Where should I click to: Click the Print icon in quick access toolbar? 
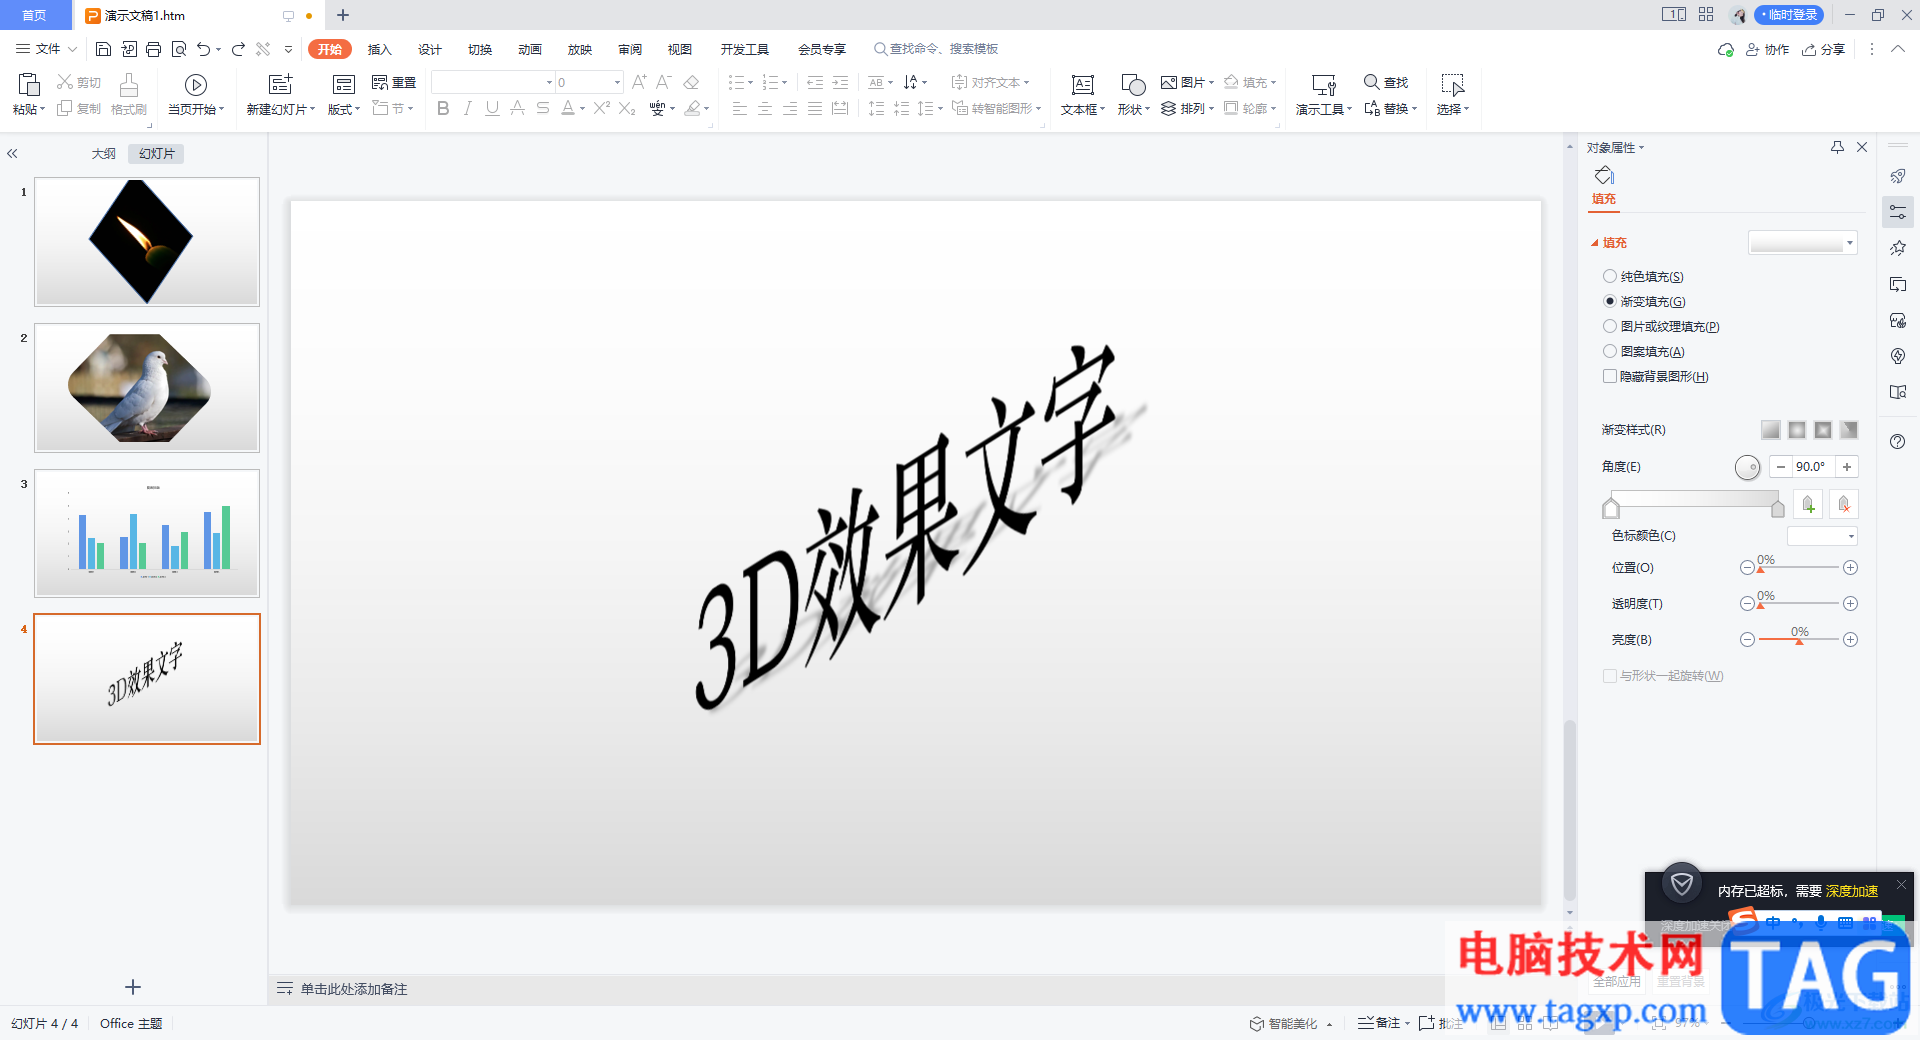coord(153,49)
